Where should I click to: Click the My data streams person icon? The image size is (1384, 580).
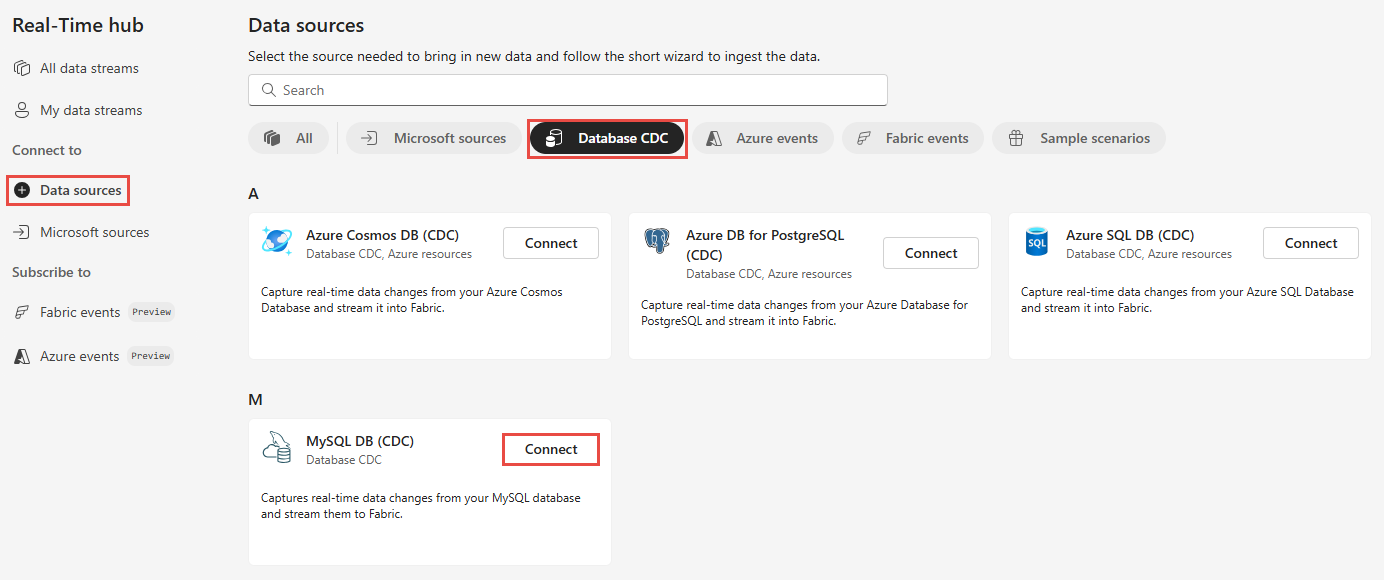click(22, 110)
